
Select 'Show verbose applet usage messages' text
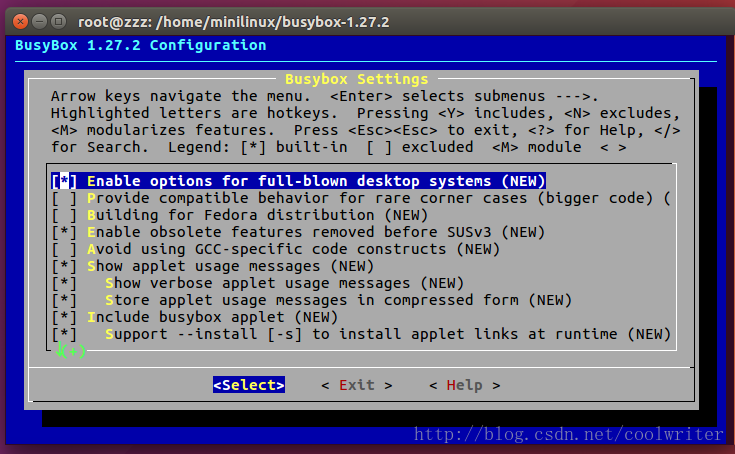point(285,283)
